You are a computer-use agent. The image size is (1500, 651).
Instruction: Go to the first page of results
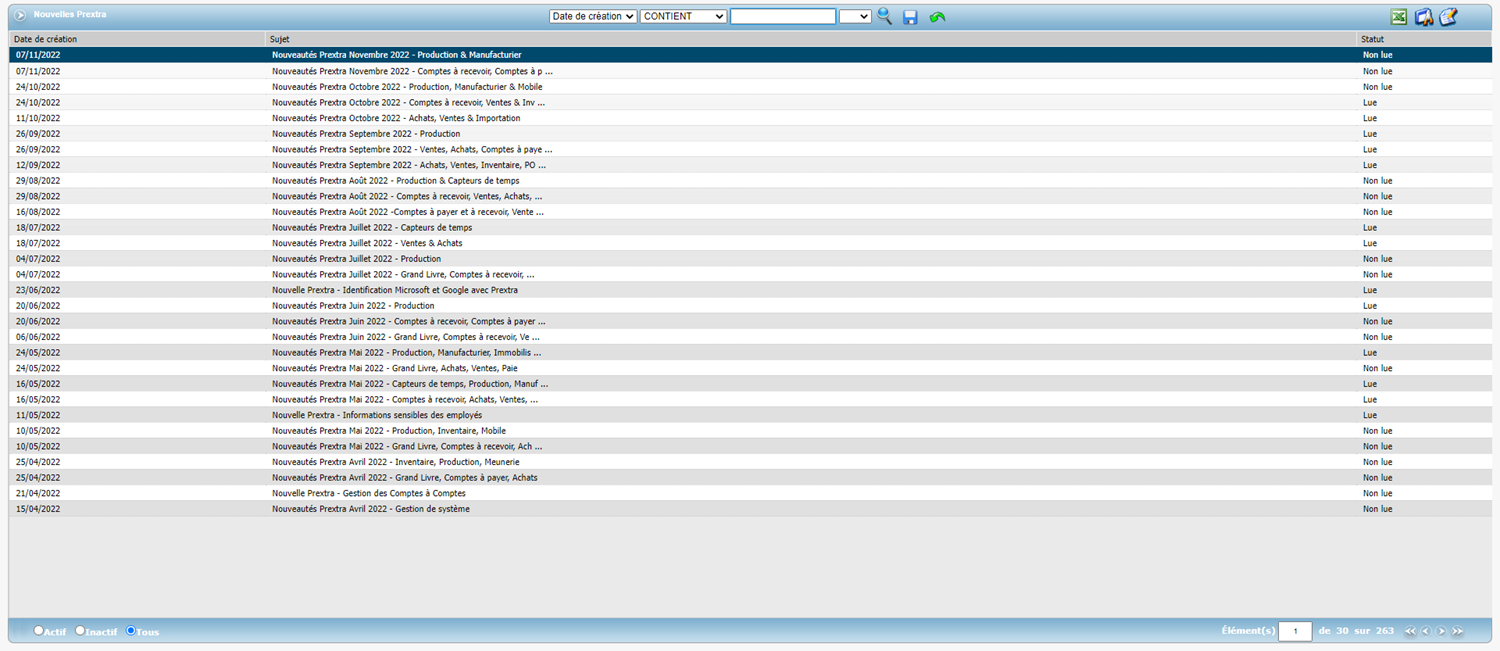(1410, 631)
